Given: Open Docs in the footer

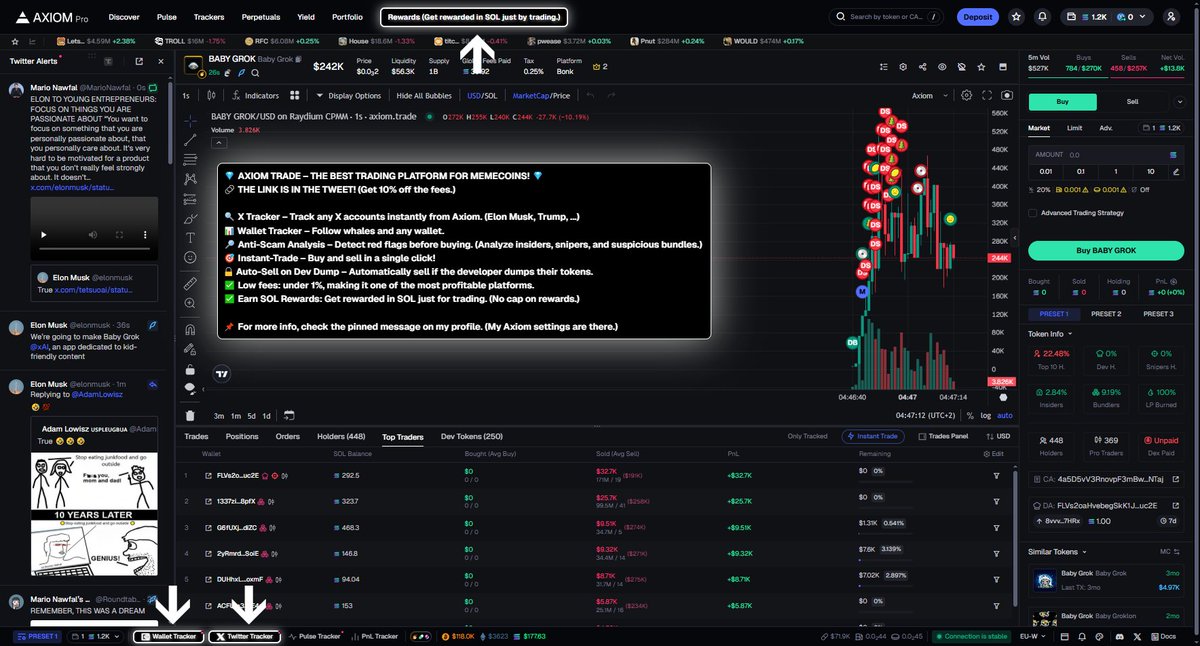Looking at the screenshot, I should pyautogui.click(x=1163, y=636).
